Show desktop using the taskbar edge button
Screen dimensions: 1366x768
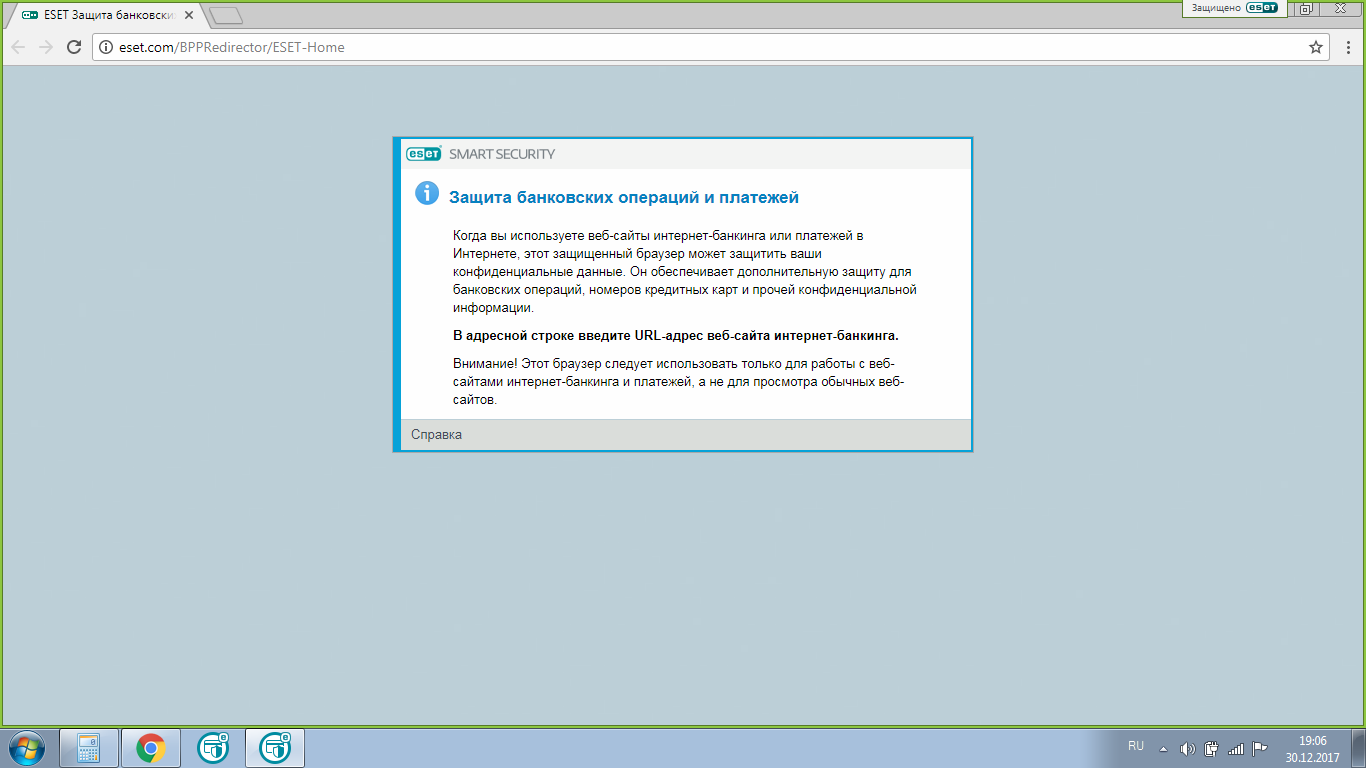point(1359,748)
